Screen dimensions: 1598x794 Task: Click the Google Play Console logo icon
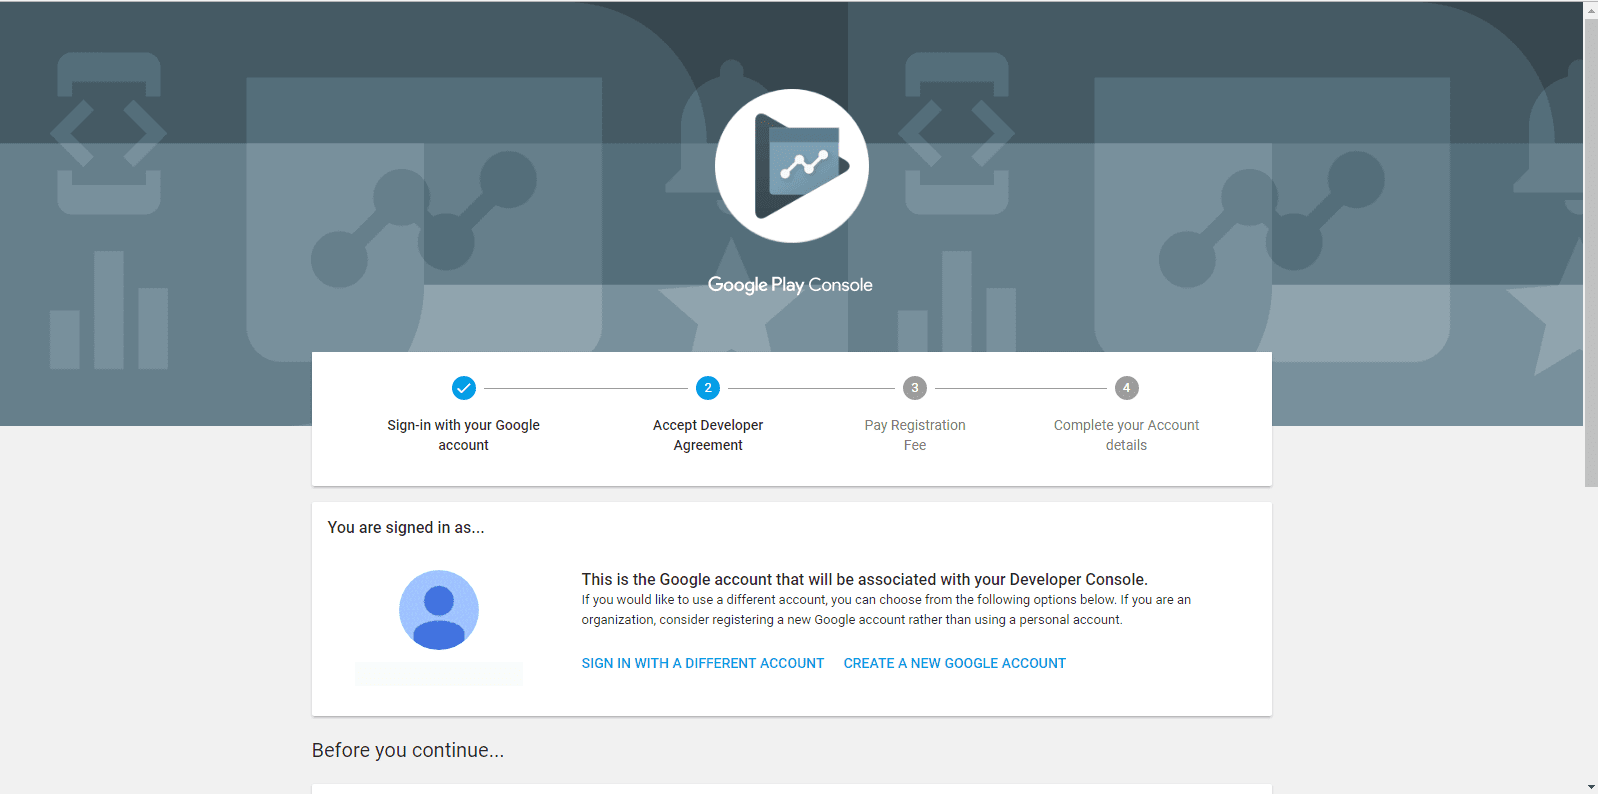pos(791,166)
